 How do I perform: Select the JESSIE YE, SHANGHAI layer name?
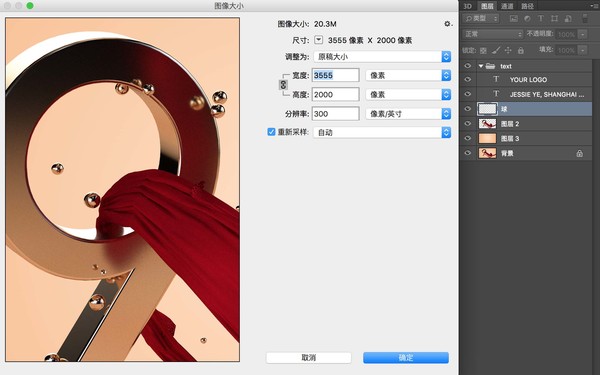pos(547,94)
